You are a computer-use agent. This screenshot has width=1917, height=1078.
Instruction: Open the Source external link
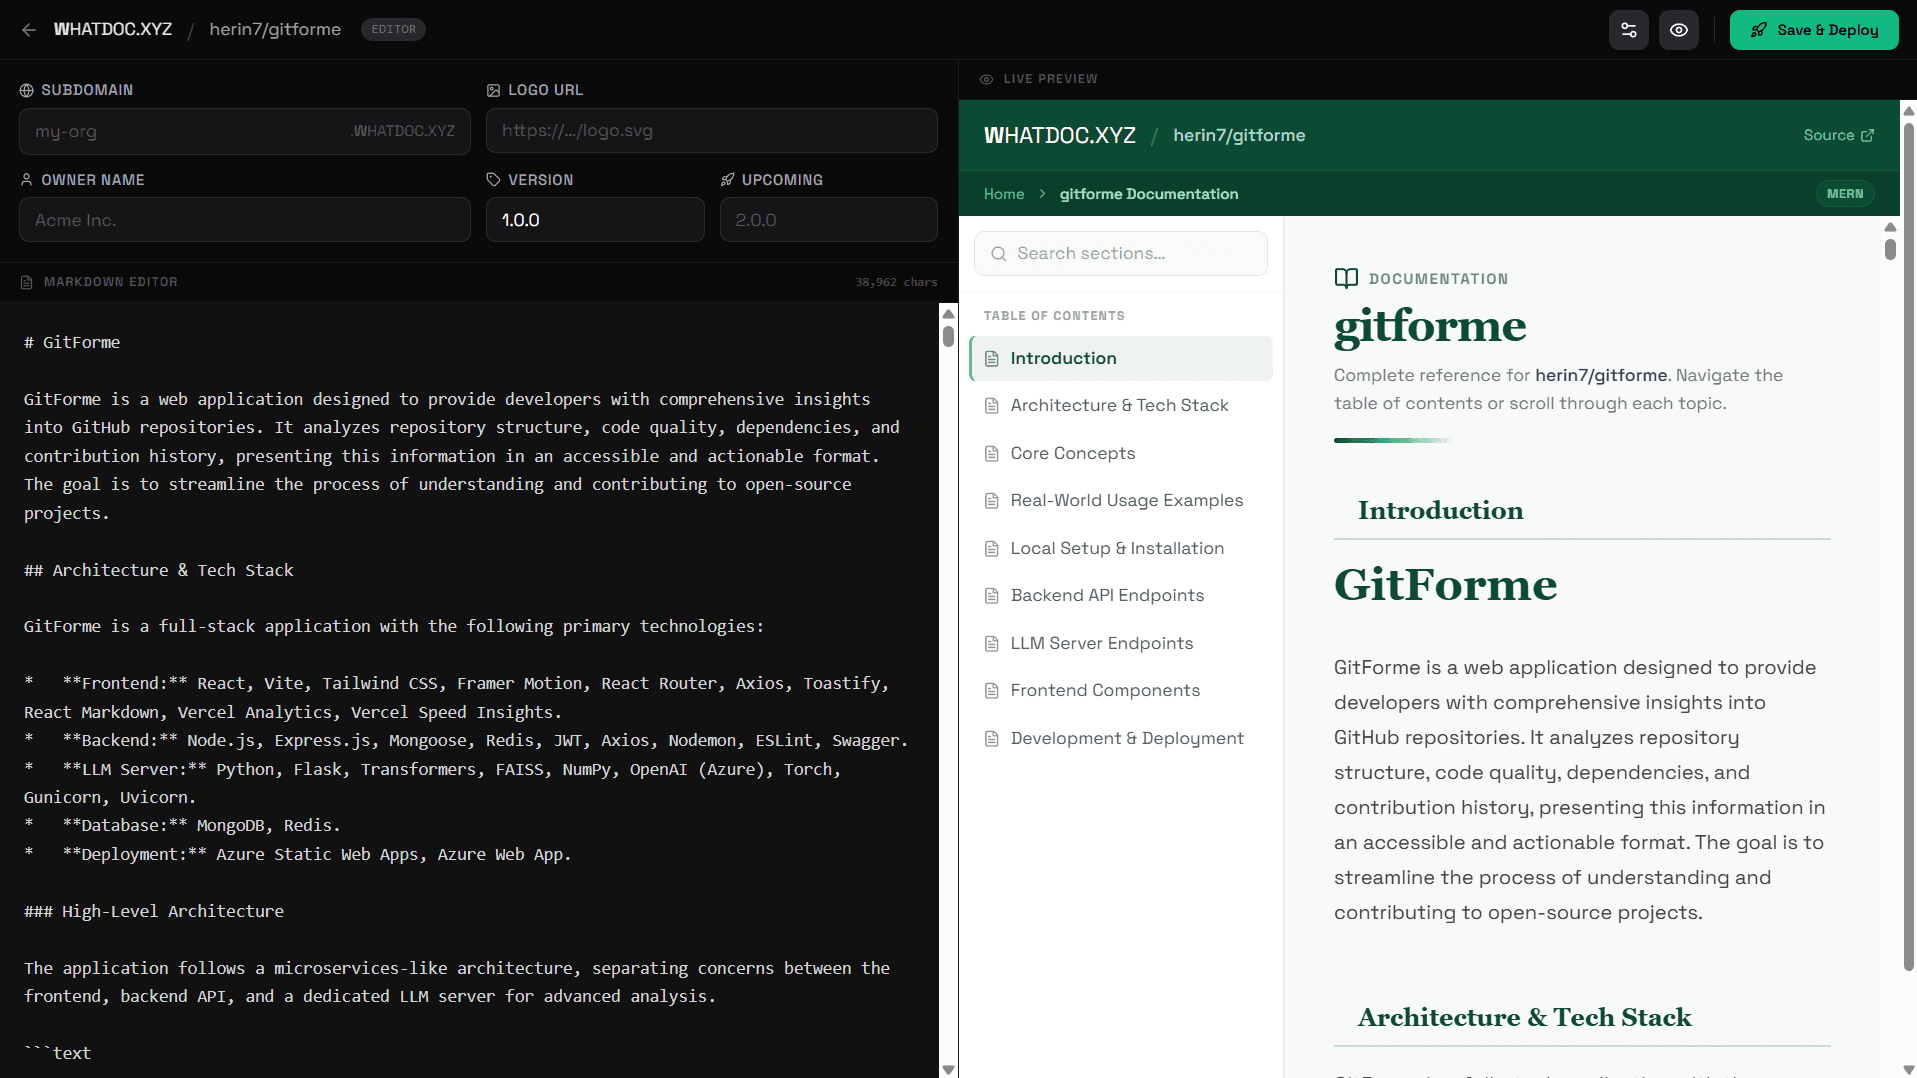tap(1839, 135)
